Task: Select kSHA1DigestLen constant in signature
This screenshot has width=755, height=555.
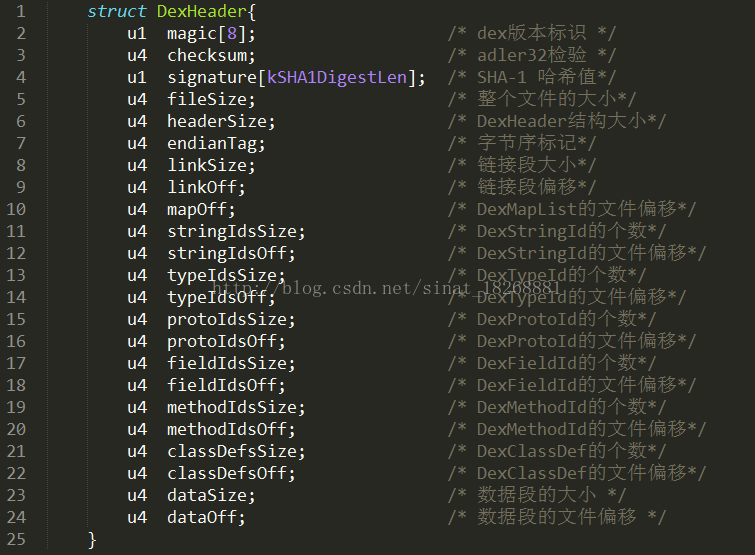Action: (x=337, y=77)
